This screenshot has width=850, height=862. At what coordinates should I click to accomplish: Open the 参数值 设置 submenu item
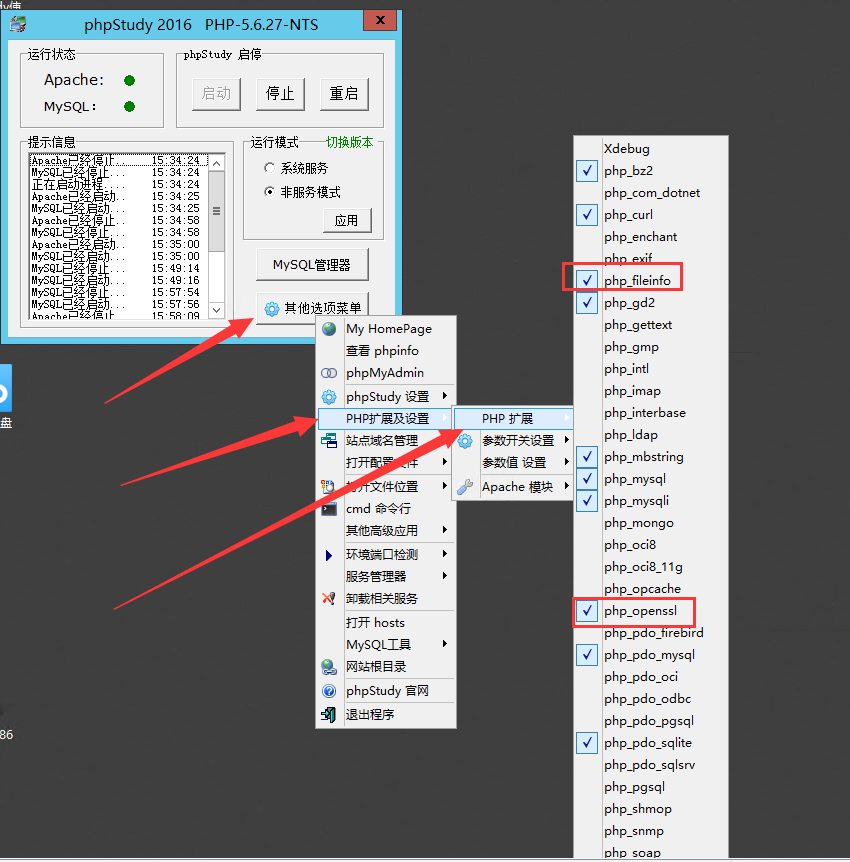(513, 462)
